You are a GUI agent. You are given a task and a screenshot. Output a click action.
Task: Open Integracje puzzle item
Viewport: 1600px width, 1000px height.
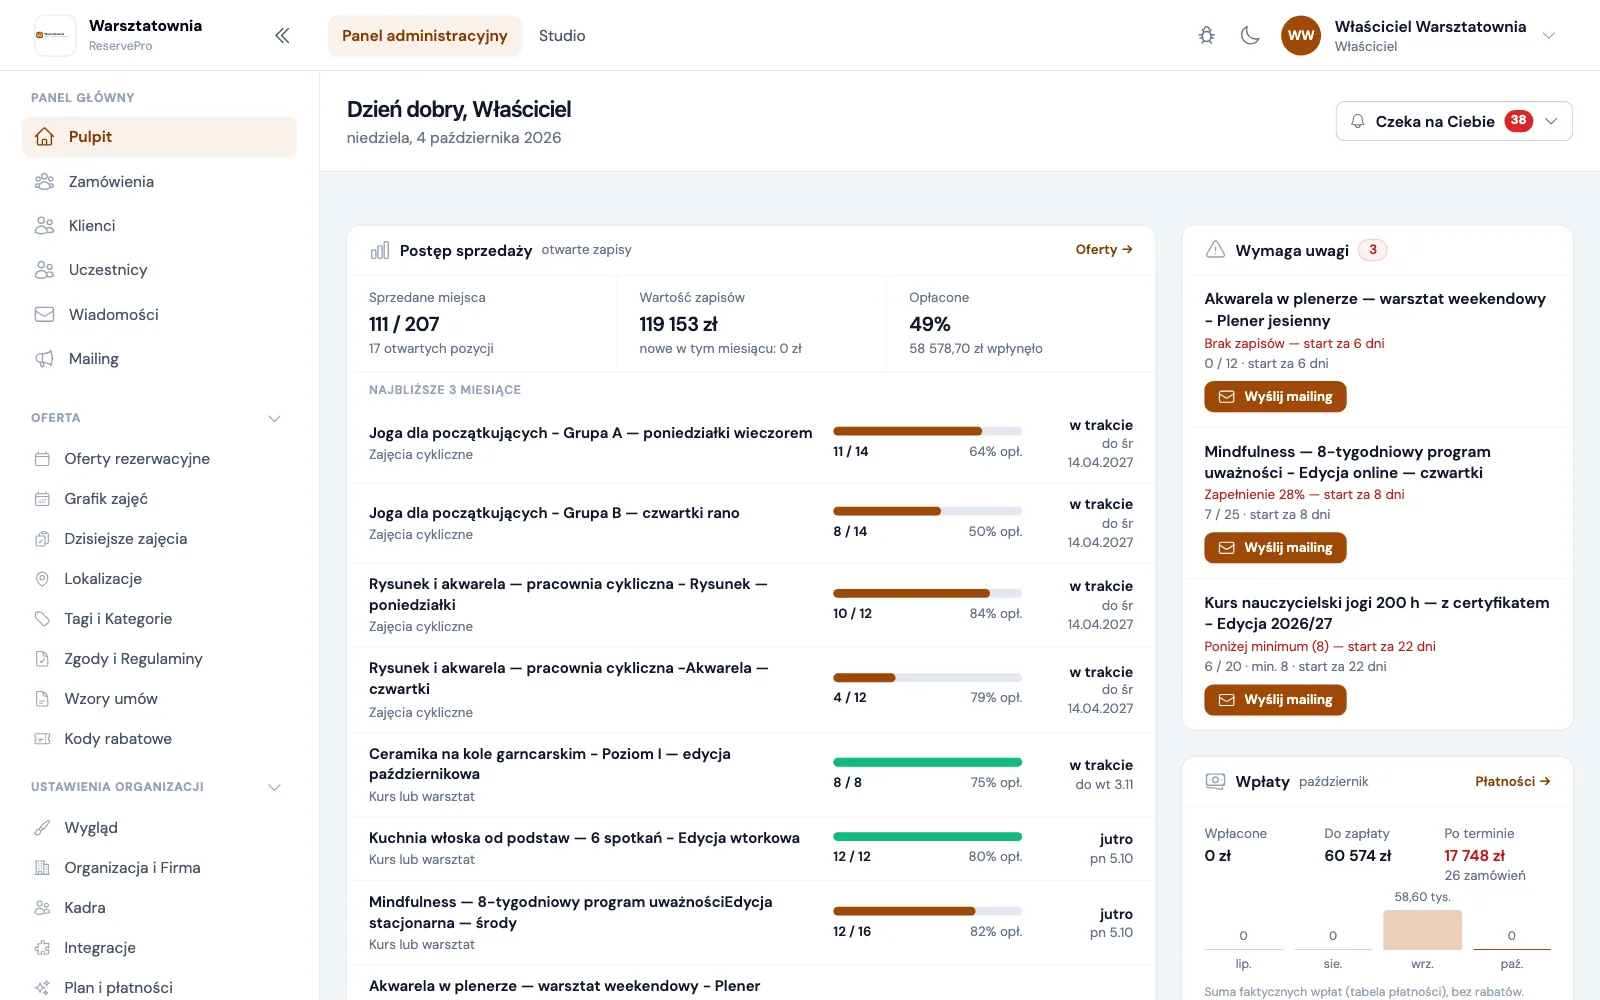159,948
